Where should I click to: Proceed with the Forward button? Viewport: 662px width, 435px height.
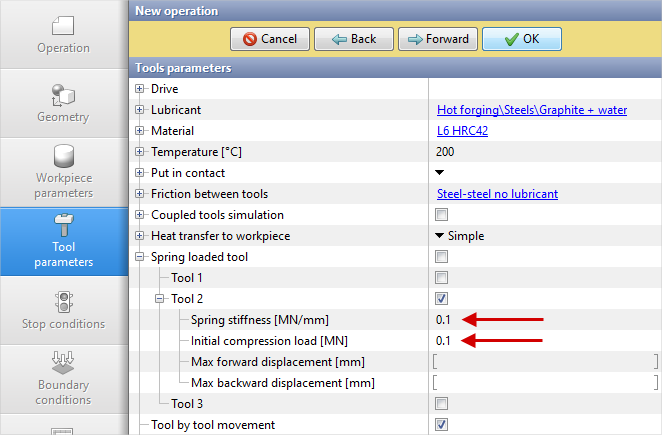[437, 39]
